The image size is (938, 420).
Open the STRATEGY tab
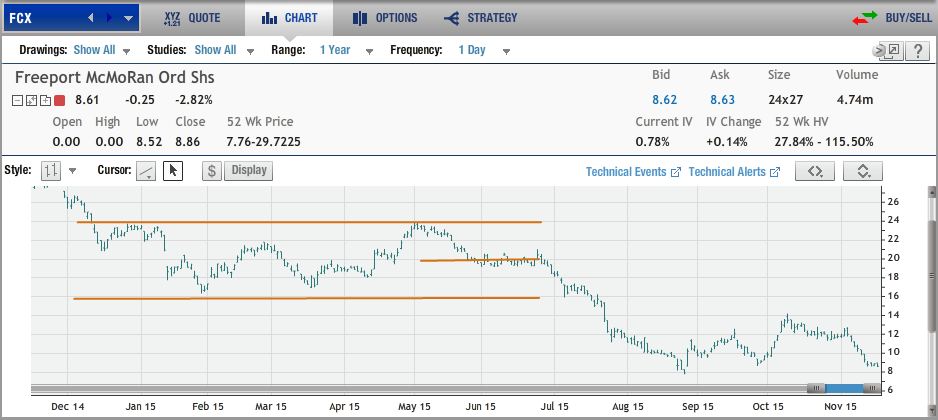click(480, 18)
